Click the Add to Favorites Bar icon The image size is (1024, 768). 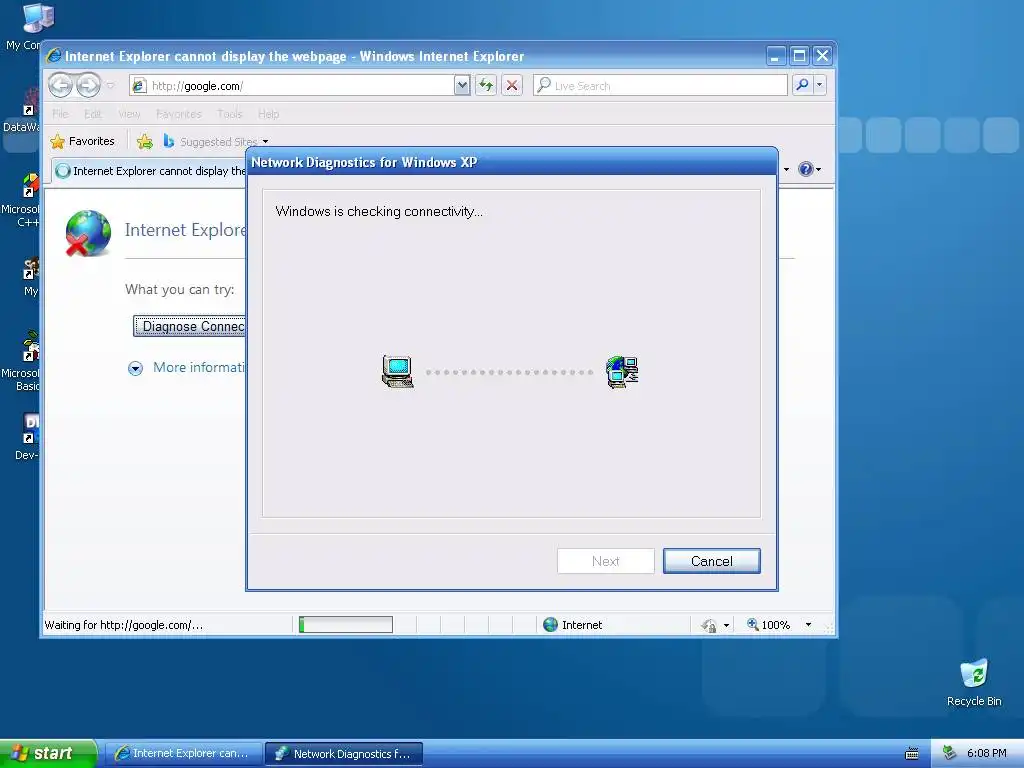(x=145, y=141)
